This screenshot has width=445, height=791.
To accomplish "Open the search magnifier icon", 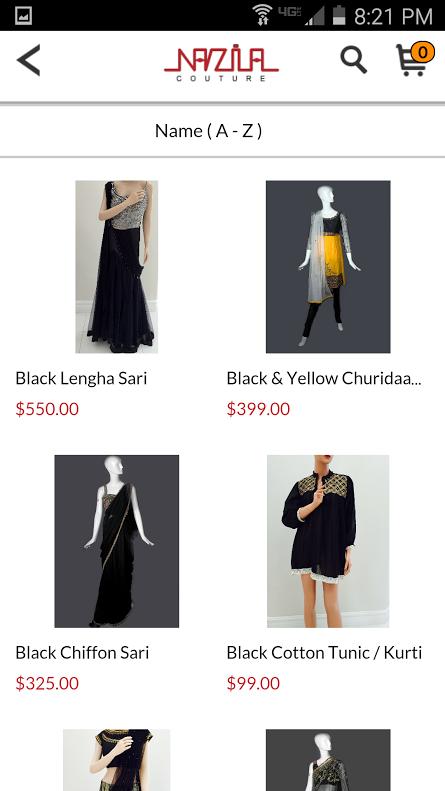I will tap(353, 60).
